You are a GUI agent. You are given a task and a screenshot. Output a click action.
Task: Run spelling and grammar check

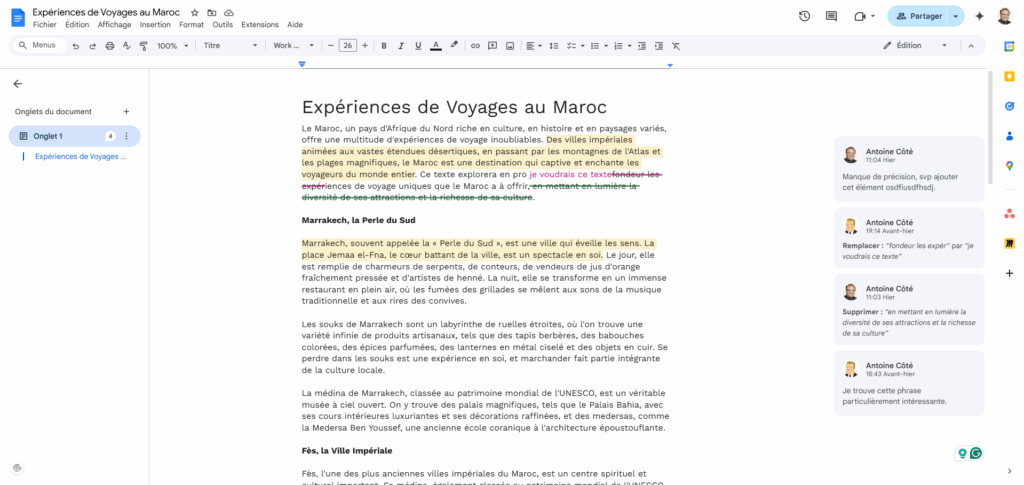pos(127,46)
